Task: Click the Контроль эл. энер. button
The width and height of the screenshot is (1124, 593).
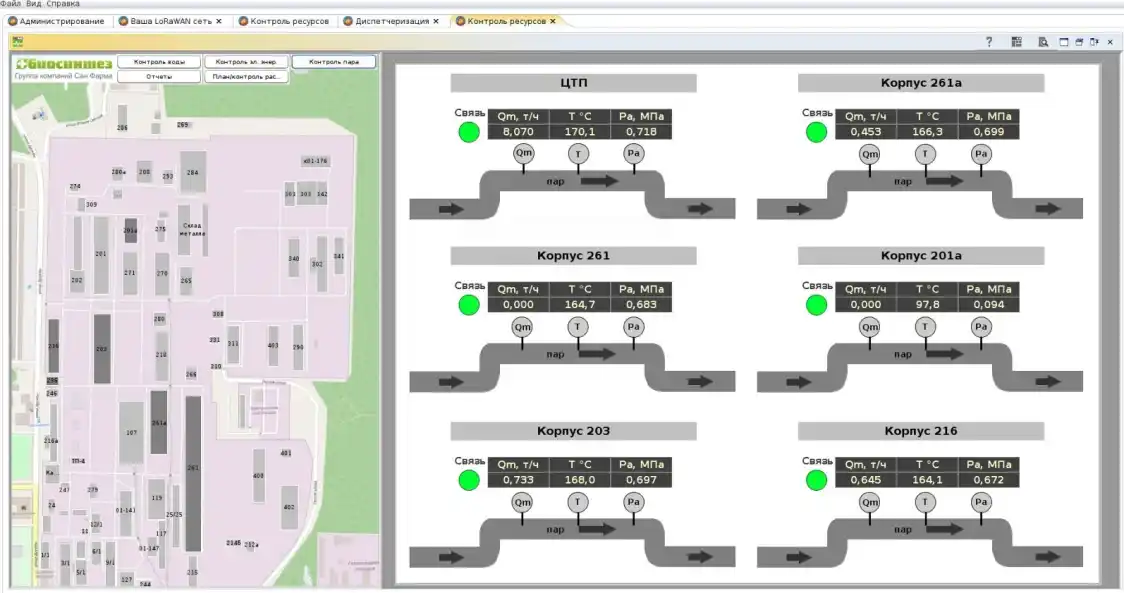Action: click(x=246, y=62)
